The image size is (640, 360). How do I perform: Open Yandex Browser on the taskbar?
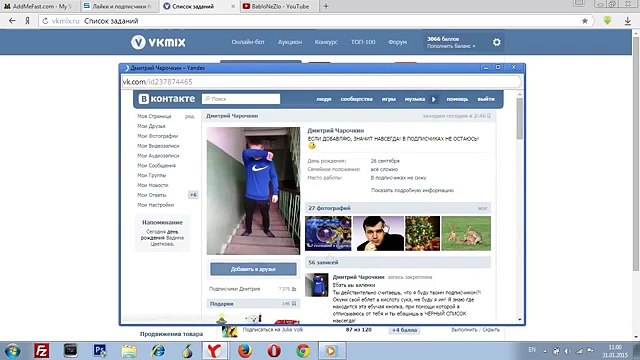tap(215, 351)
